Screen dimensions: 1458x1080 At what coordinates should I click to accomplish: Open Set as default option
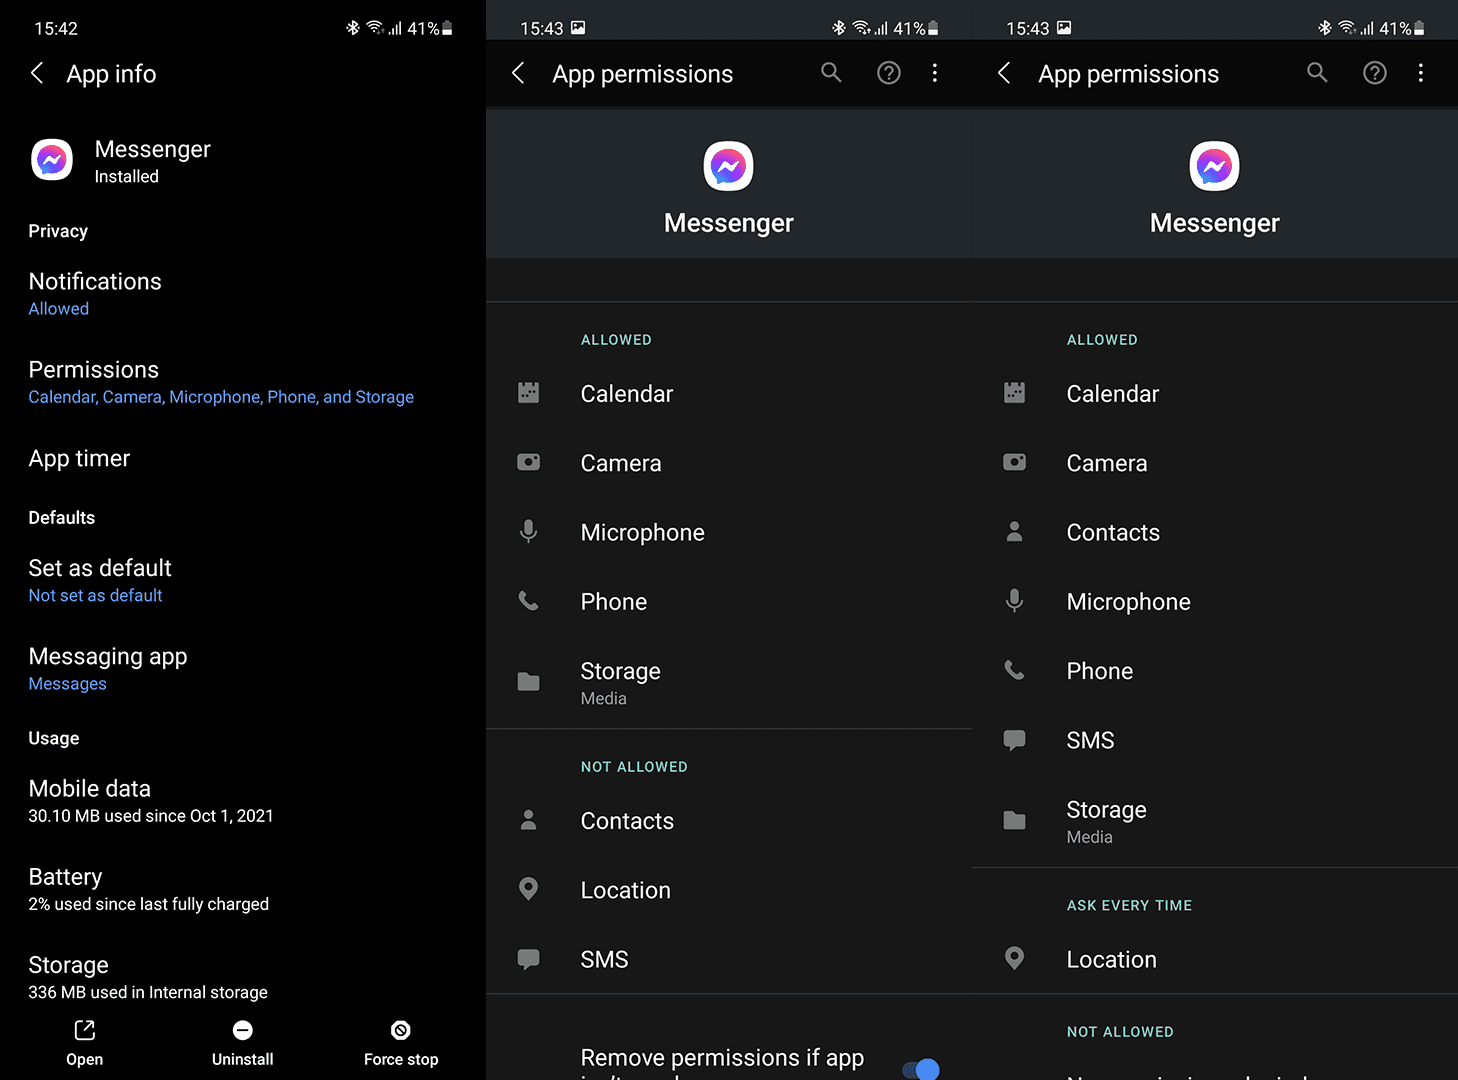point(243,580)
